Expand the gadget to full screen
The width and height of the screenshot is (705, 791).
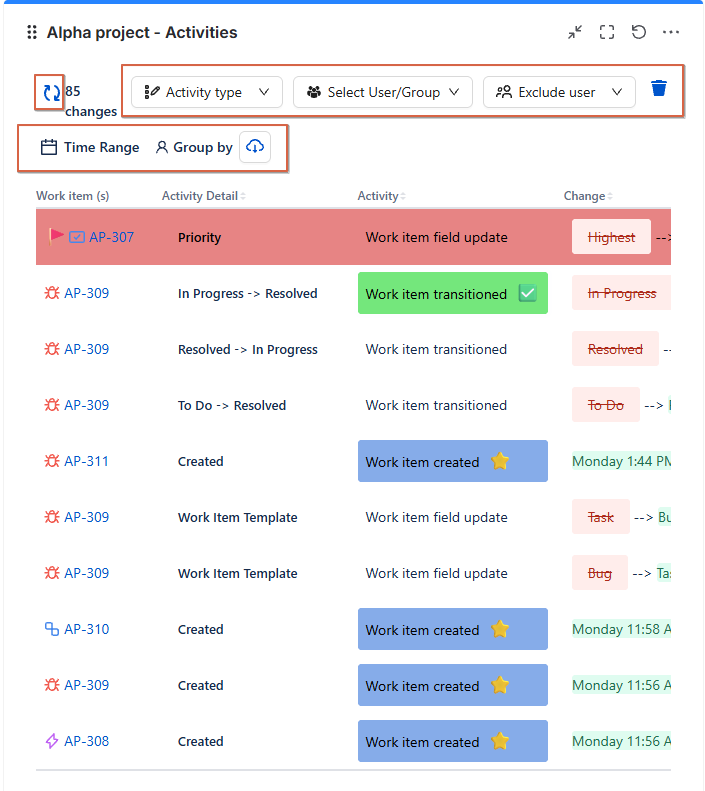pos(607,32)
